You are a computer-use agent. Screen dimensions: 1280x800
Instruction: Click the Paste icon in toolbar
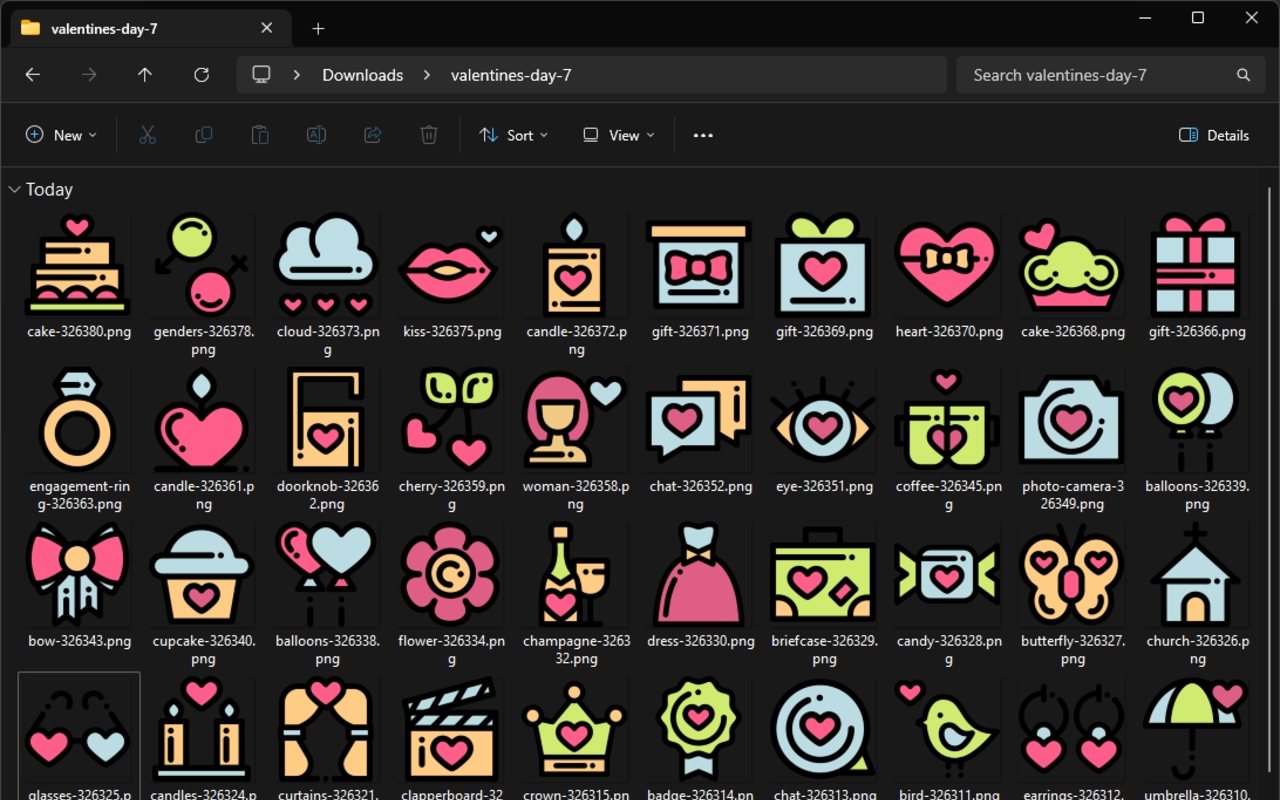tap(259, 134)
